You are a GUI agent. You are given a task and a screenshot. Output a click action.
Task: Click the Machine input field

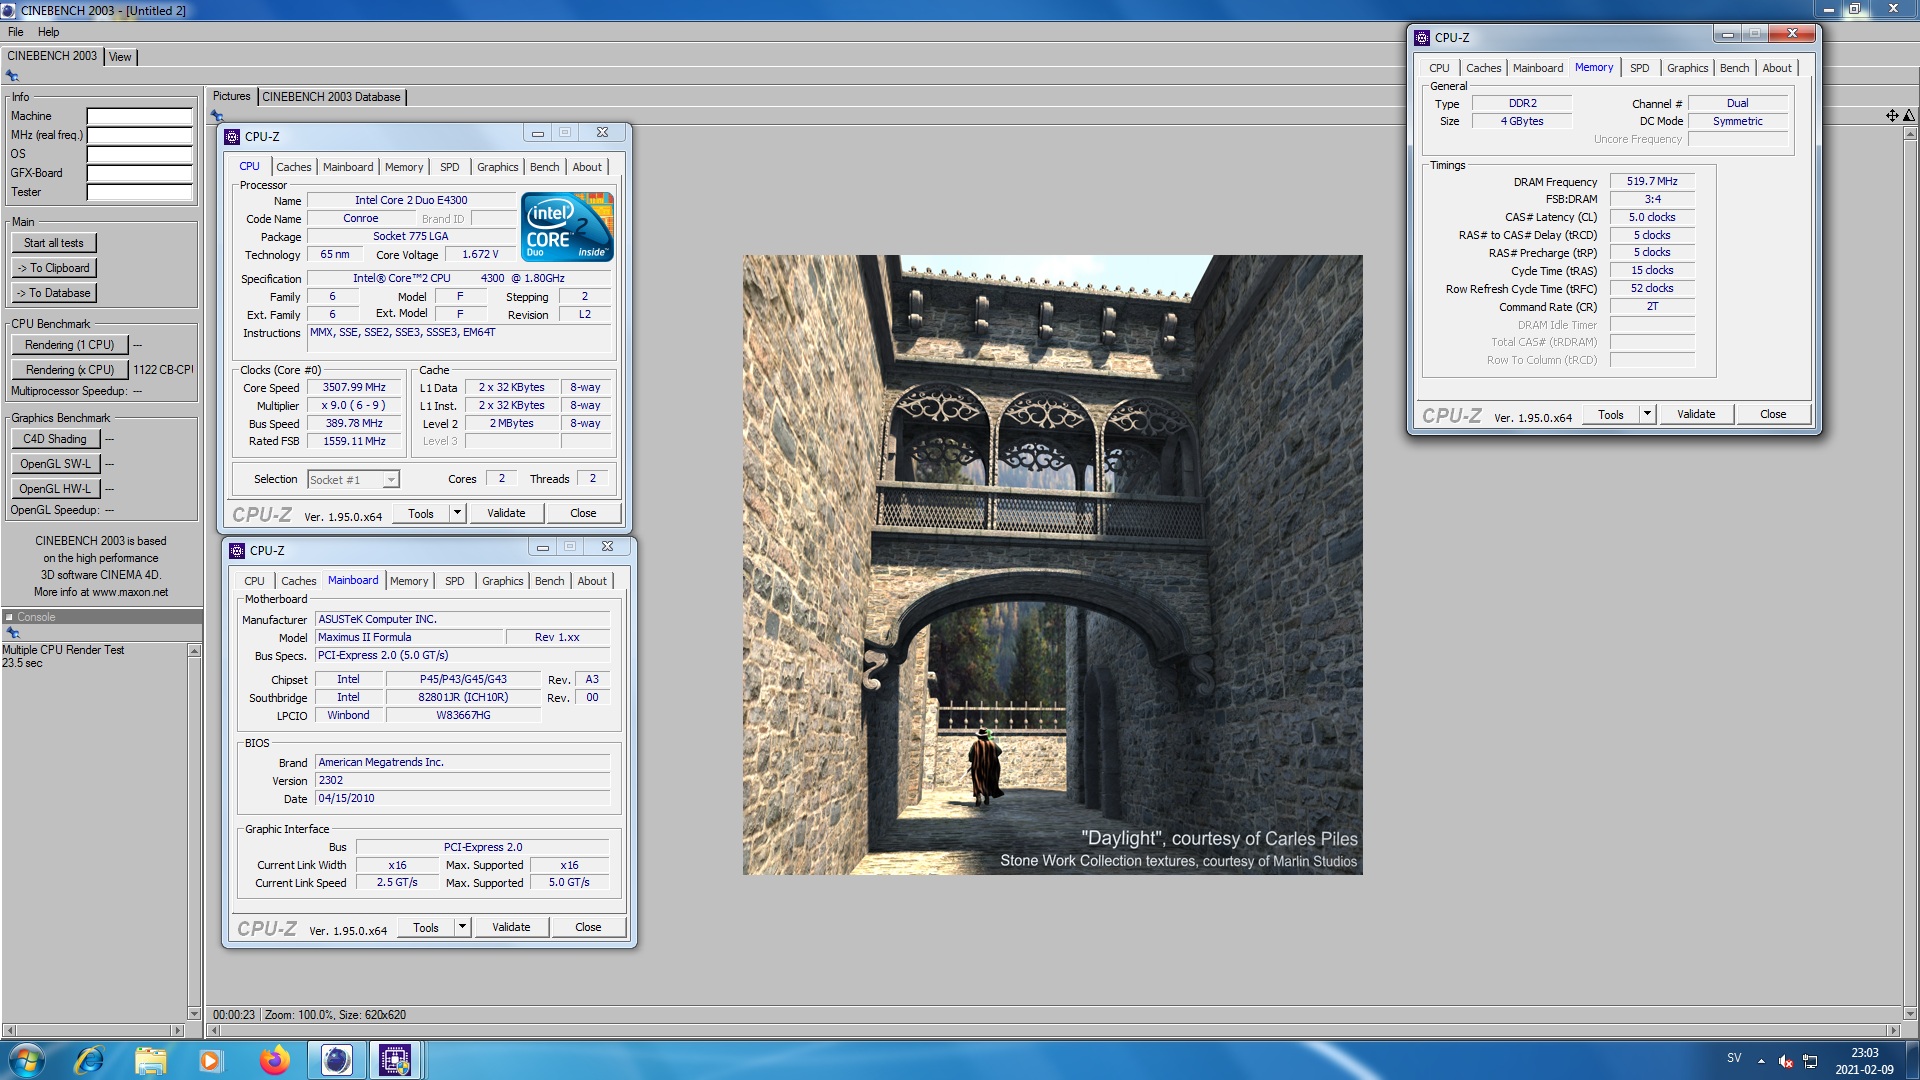pyautogui.click(x=139, y=116)
